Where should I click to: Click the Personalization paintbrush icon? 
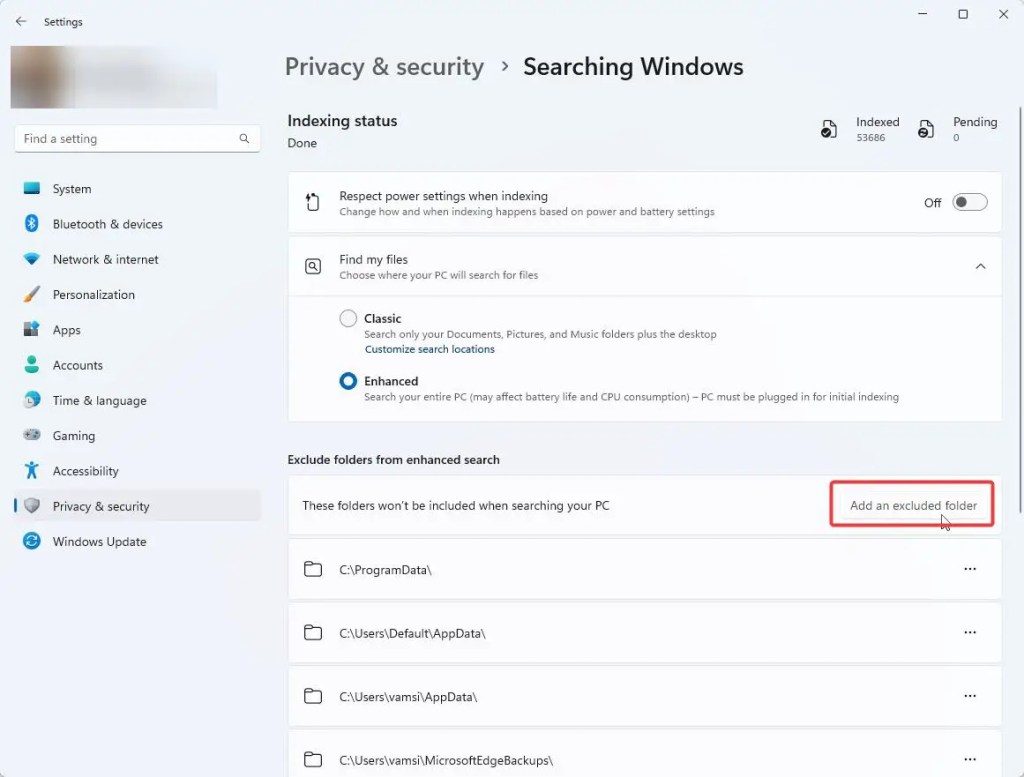31,294
